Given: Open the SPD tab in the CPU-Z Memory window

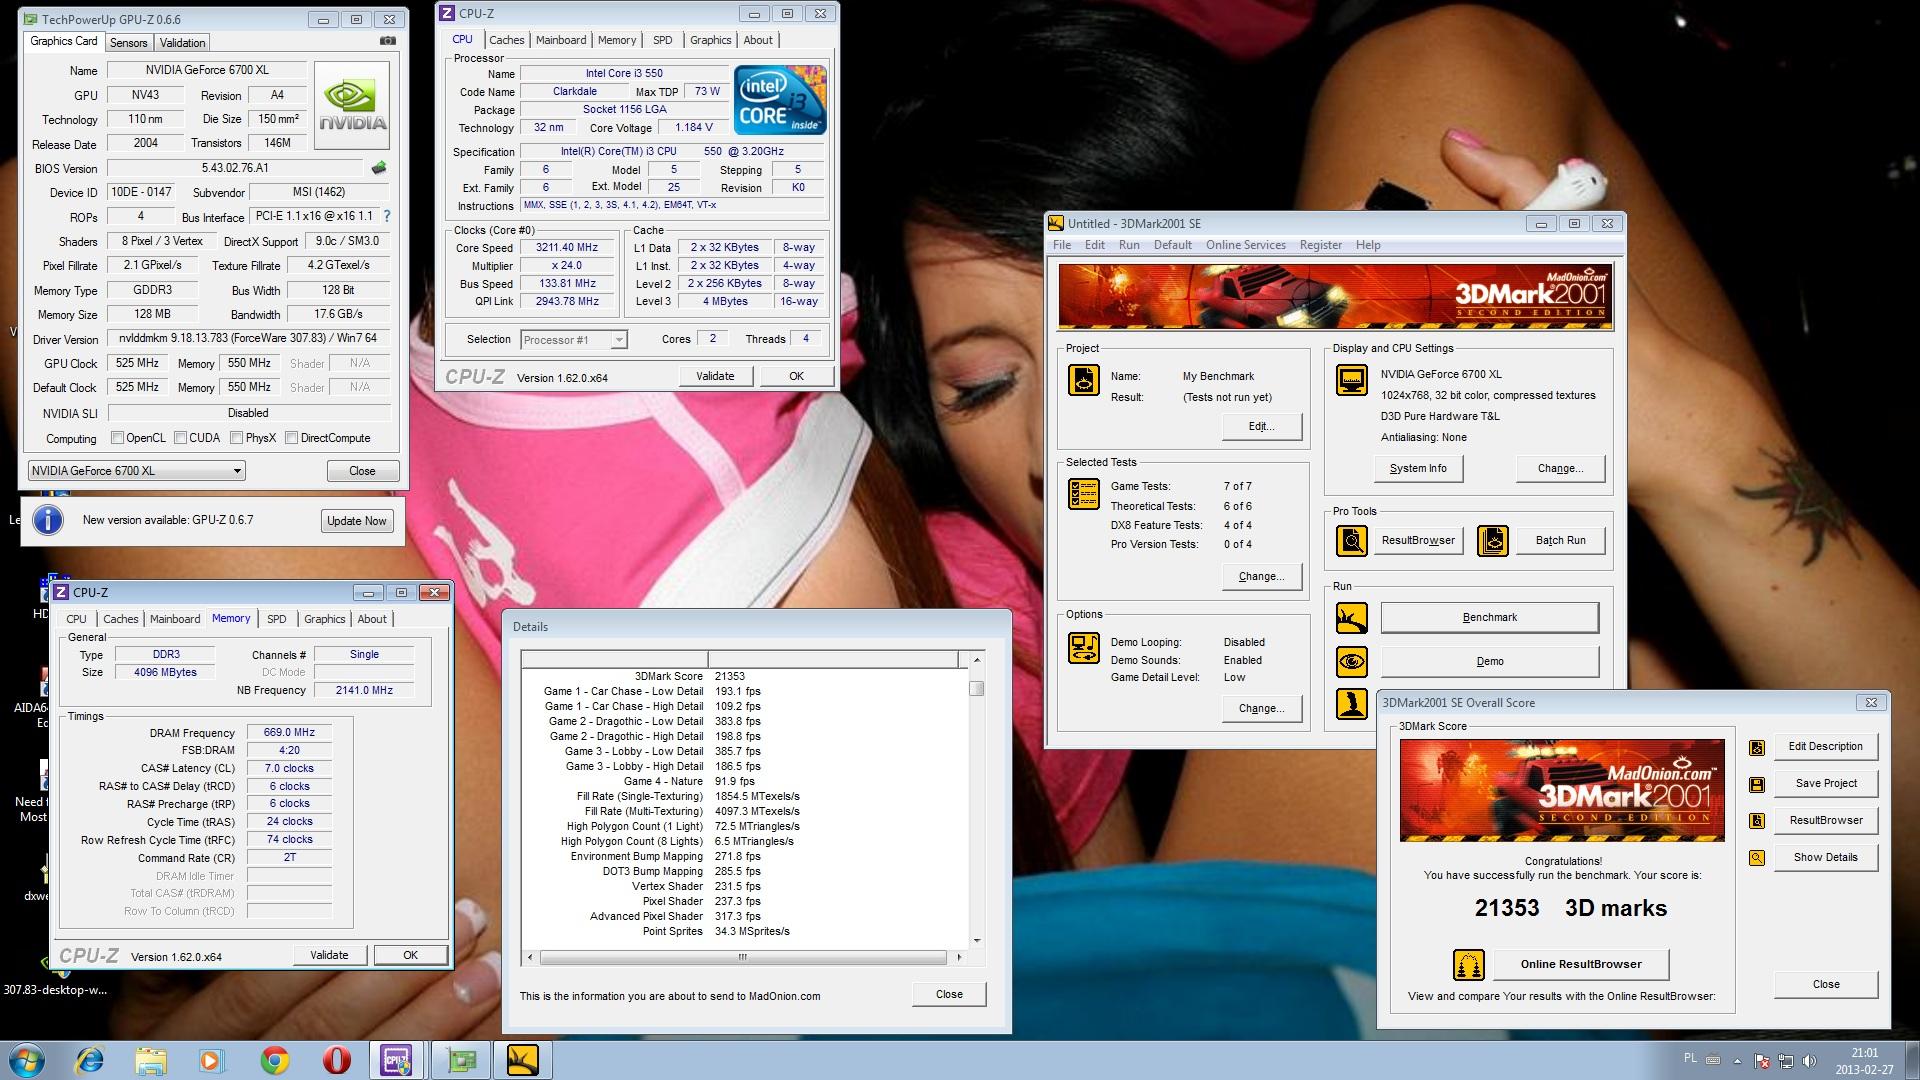Looking at the screenshot, I should (277, 619).
